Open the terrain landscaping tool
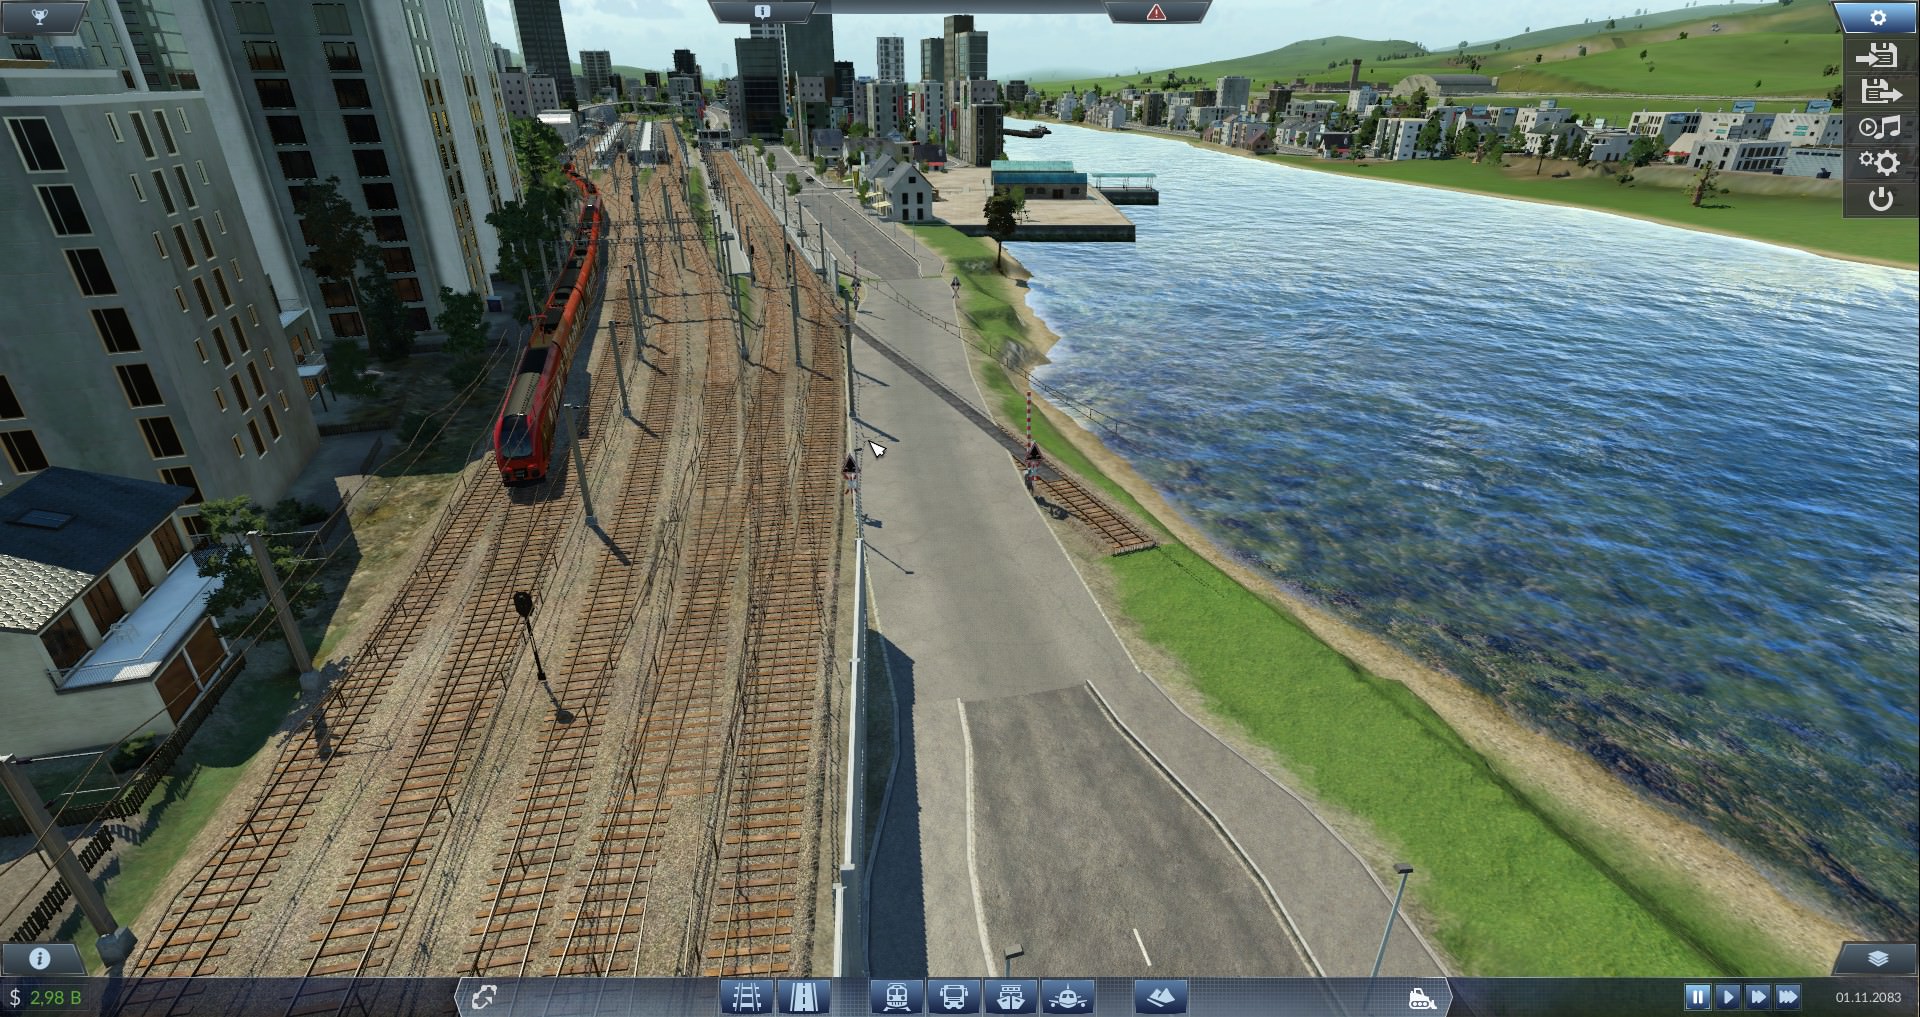This screenshot has width=1920, height=1017. point(1160,997)
